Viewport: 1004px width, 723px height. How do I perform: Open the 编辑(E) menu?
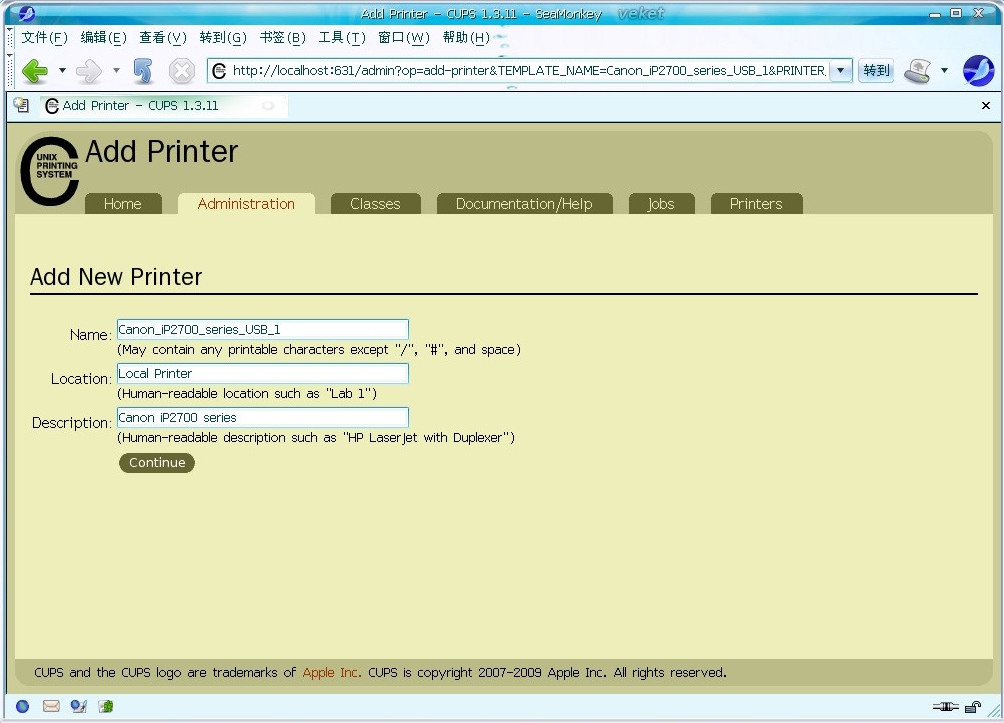click(104, 38)
